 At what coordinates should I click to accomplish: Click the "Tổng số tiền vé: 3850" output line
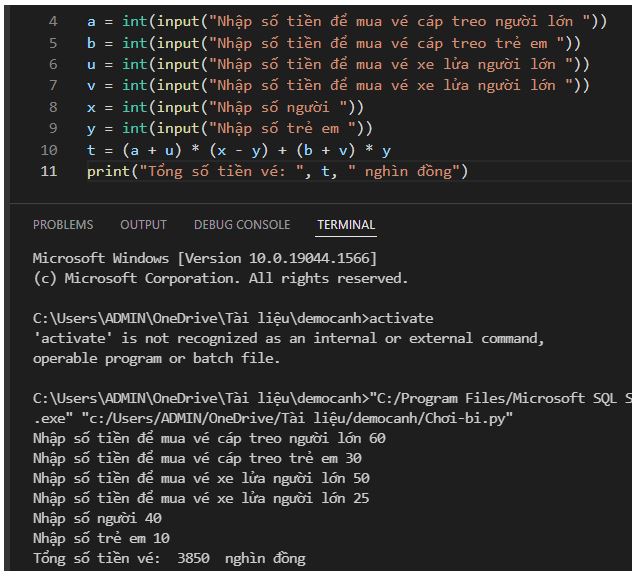[169, 558]
